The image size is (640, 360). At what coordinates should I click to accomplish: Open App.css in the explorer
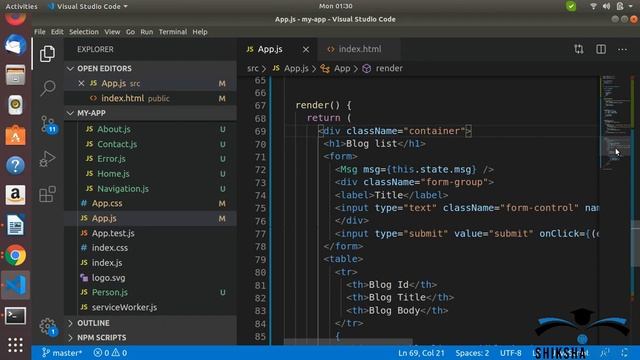[150, 203]
